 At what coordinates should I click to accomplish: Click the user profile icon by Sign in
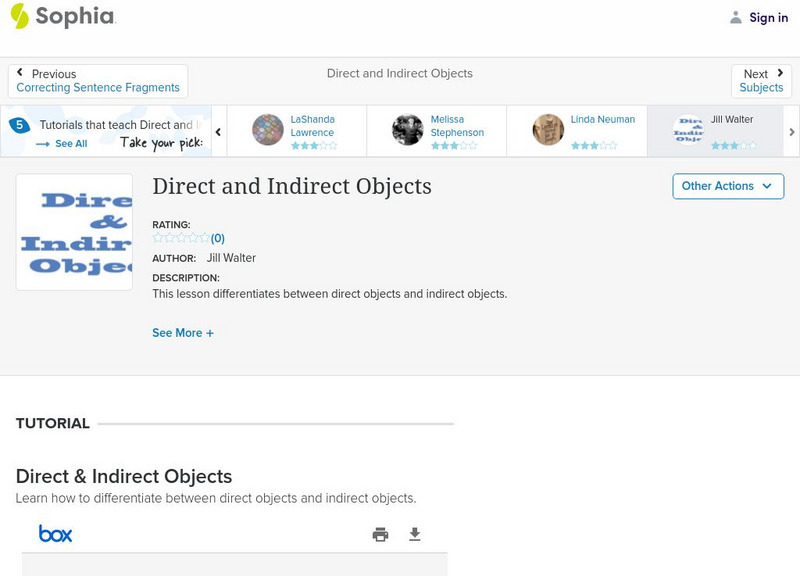point(736,17)
